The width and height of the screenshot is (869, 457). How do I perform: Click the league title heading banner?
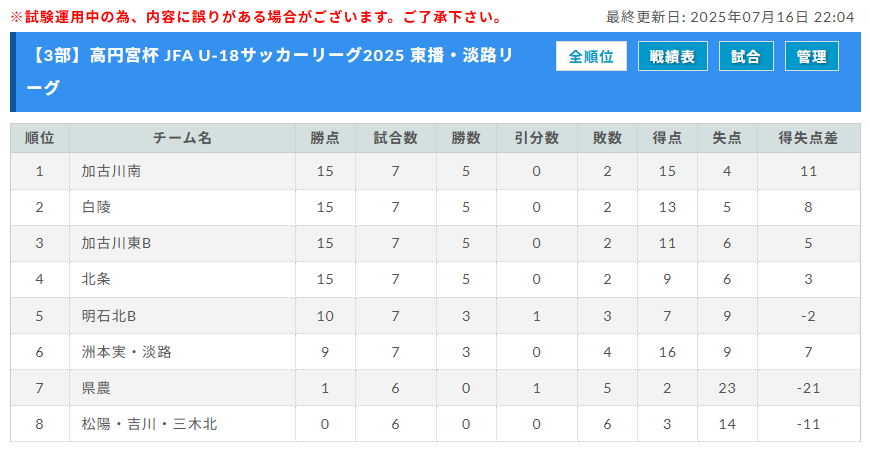tap(270, 71)
